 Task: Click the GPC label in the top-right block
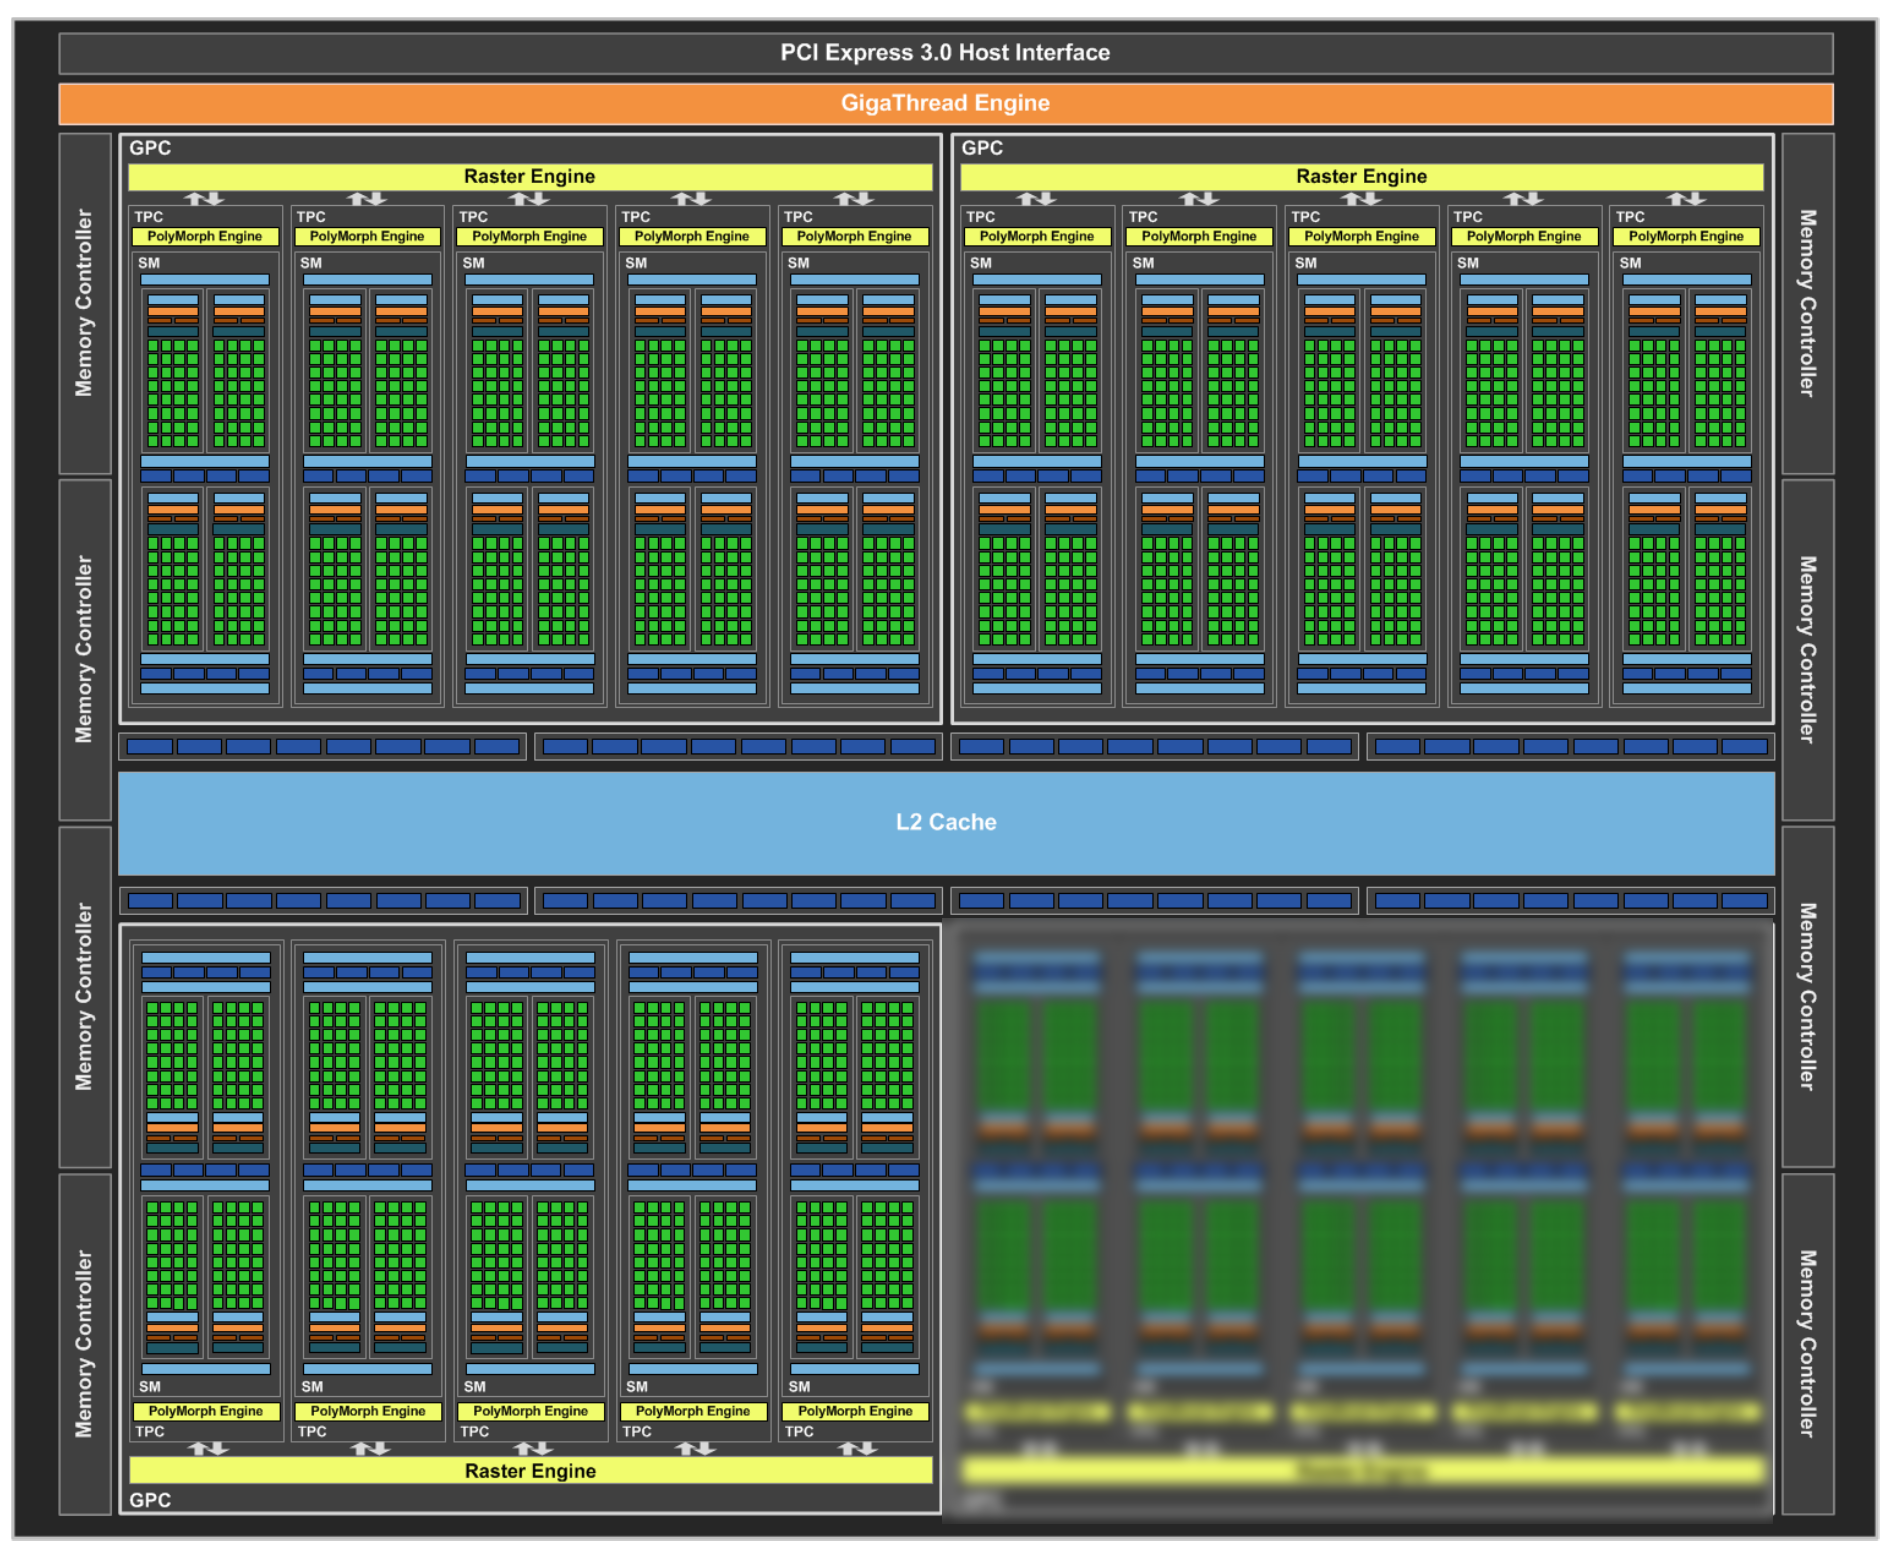[982, 148]
